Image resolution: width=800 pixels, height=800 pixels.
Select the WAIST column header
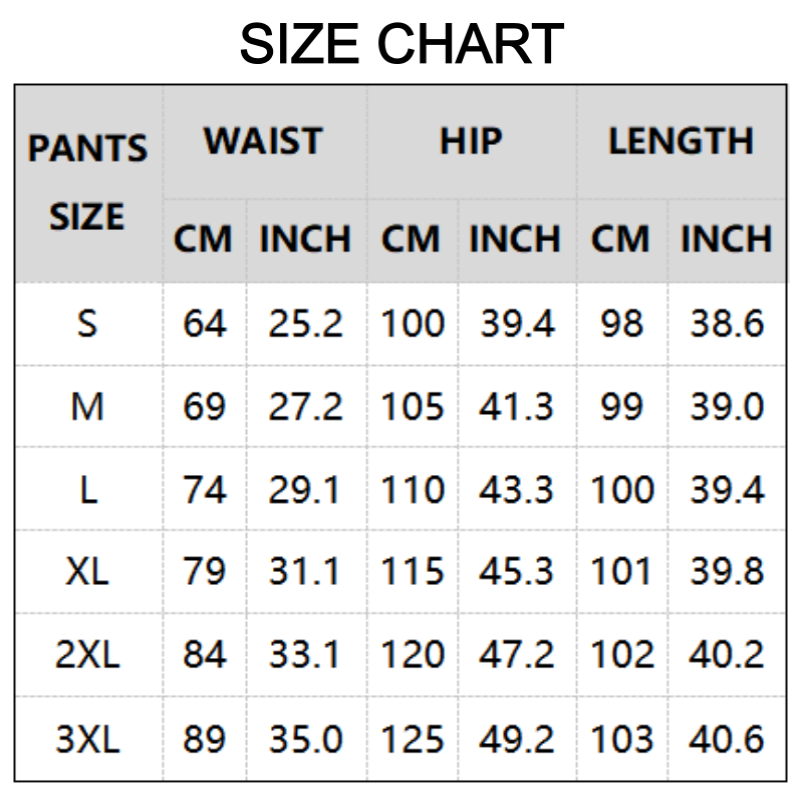click(264, 141)
